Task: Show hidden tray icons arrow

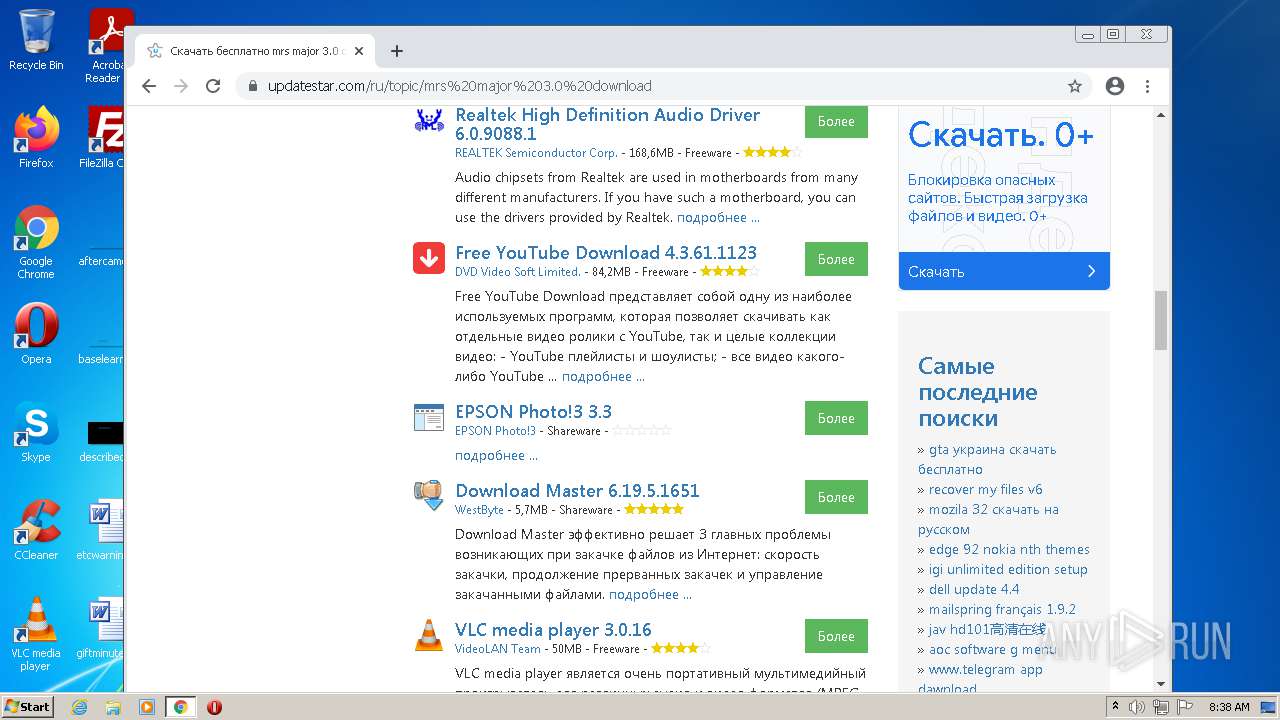Action: click(x=1116, y=707)
